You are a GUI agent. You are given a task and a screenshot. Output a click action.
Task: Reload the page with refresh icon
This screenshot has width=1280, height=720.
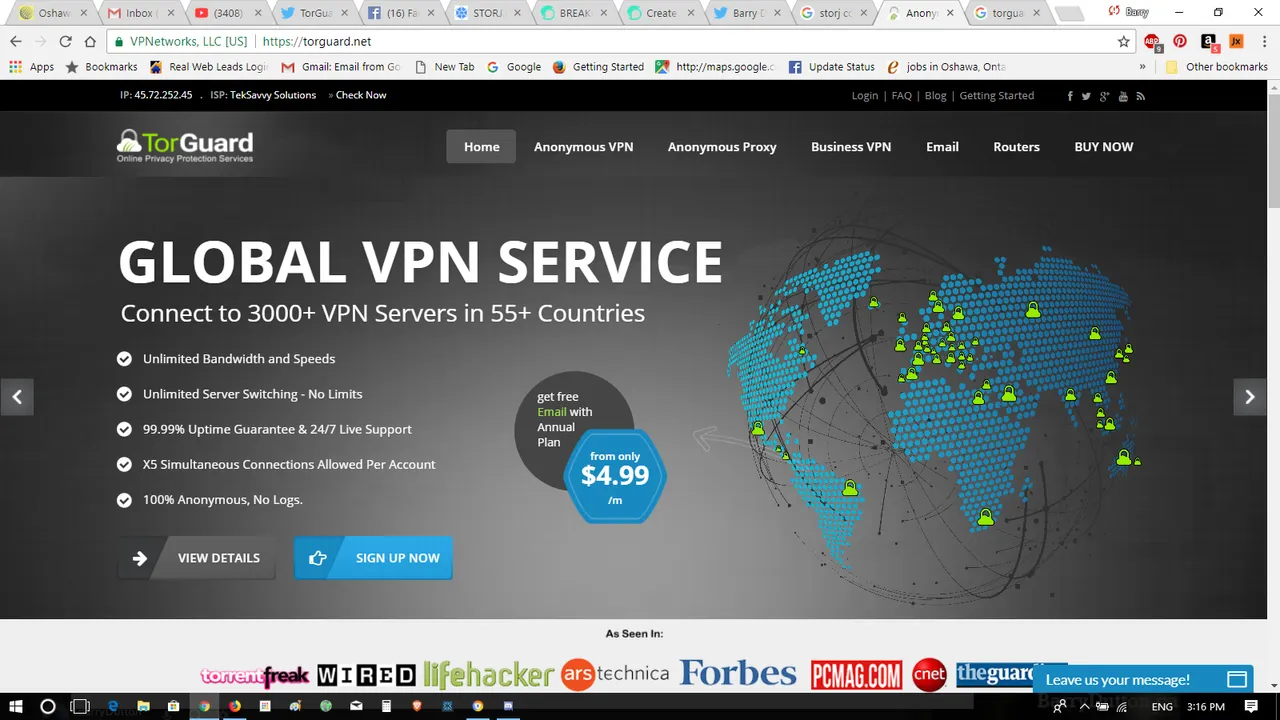pyautogui.click(x=65, y=42)
